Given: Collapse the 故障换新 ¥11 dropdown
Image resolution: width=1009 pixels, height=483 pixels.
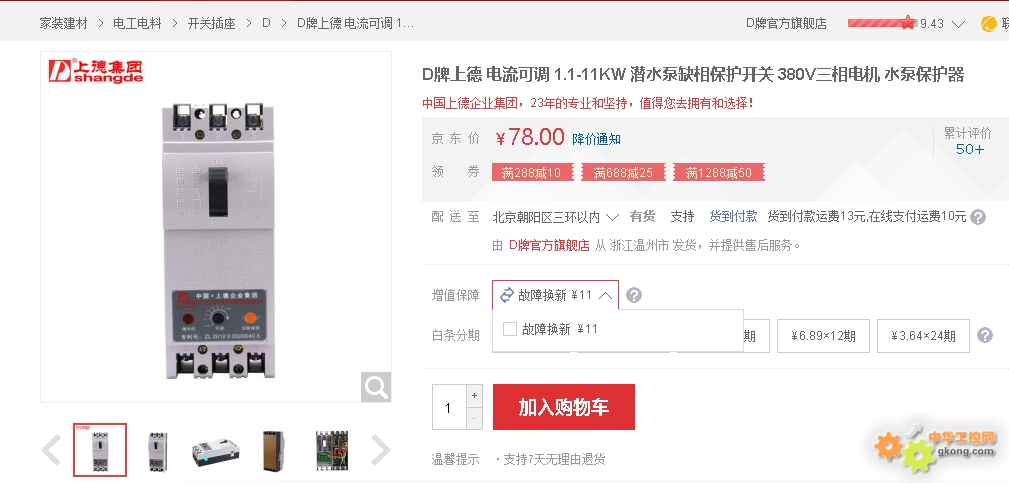Looking at the screenshot, I should 555,295.
